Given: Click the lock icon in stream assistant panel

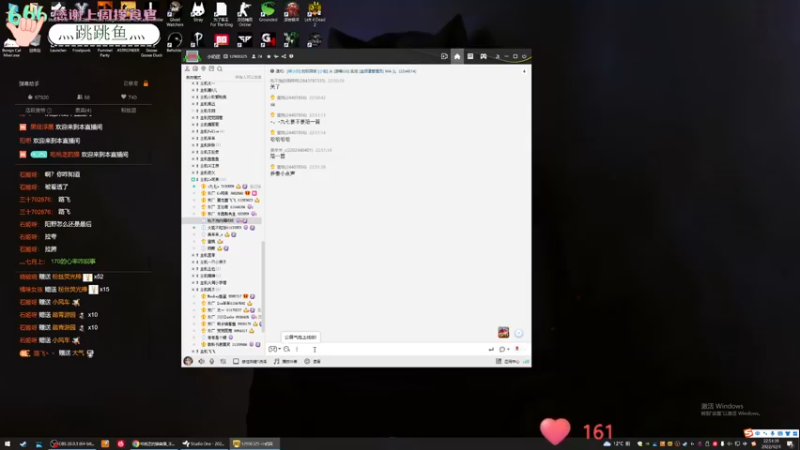Looking at the screenshot, I should (145, 83).
